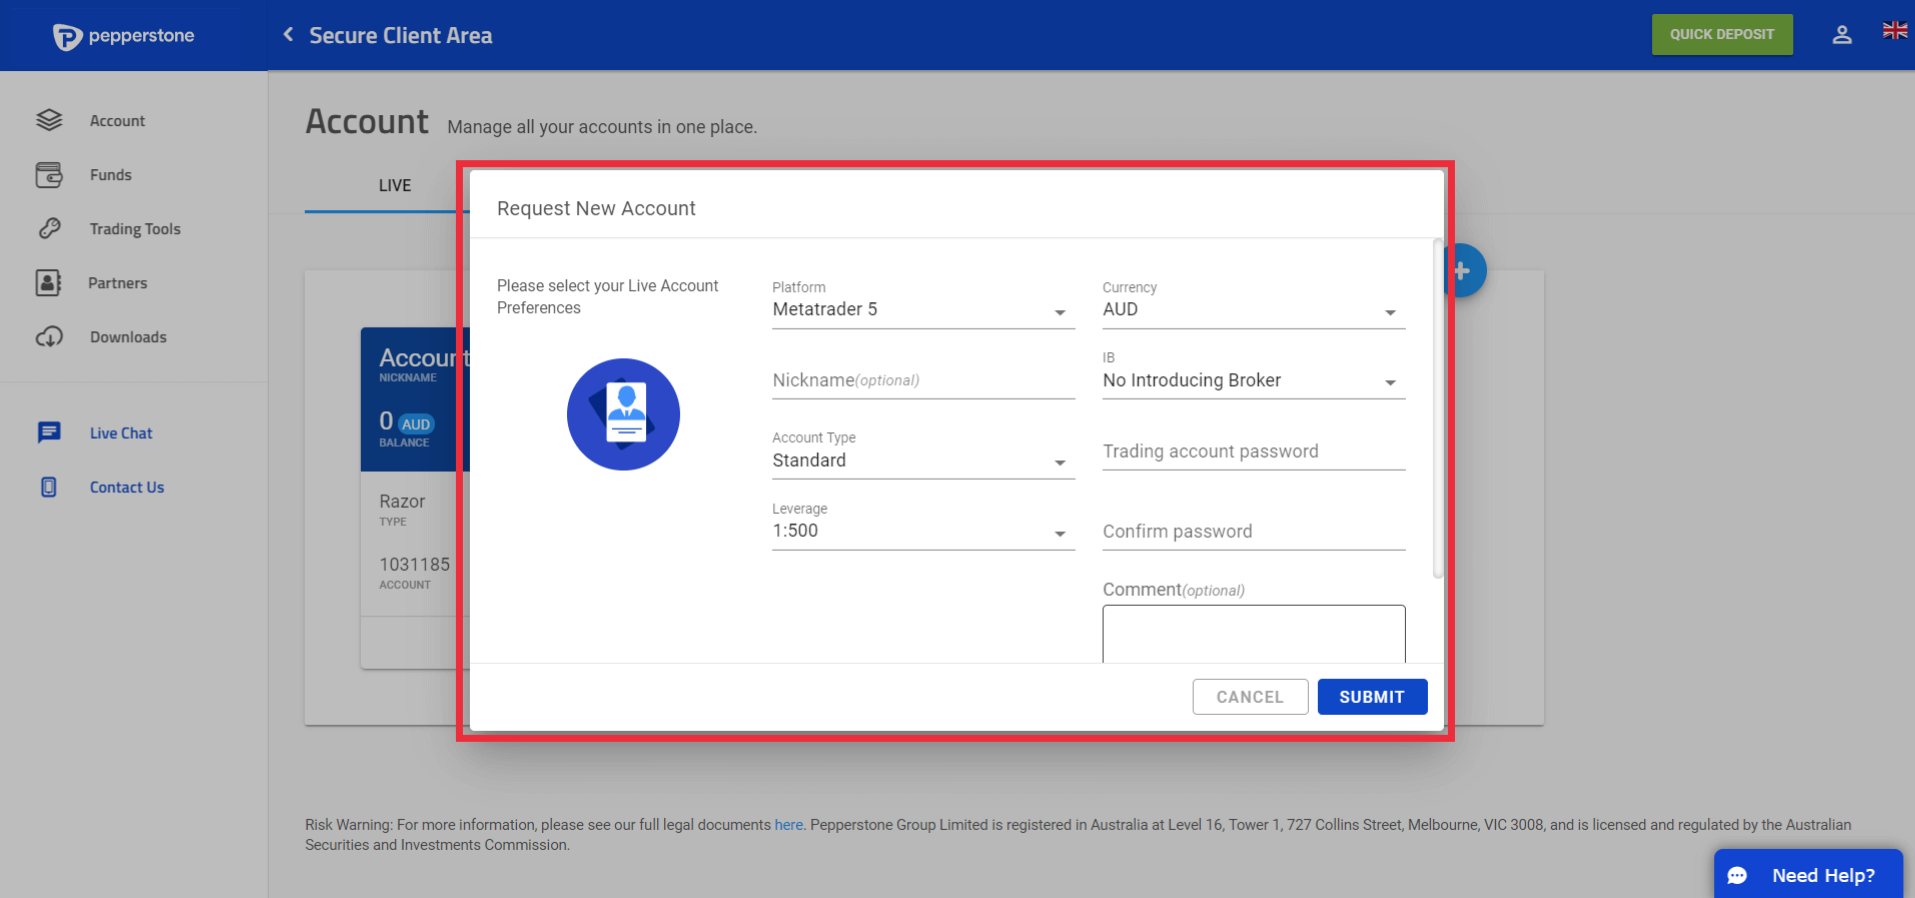Select the Partners contact book icon
Image resolution: width=1915 pixels, height=898 pixels.
(x=48, y=283)
